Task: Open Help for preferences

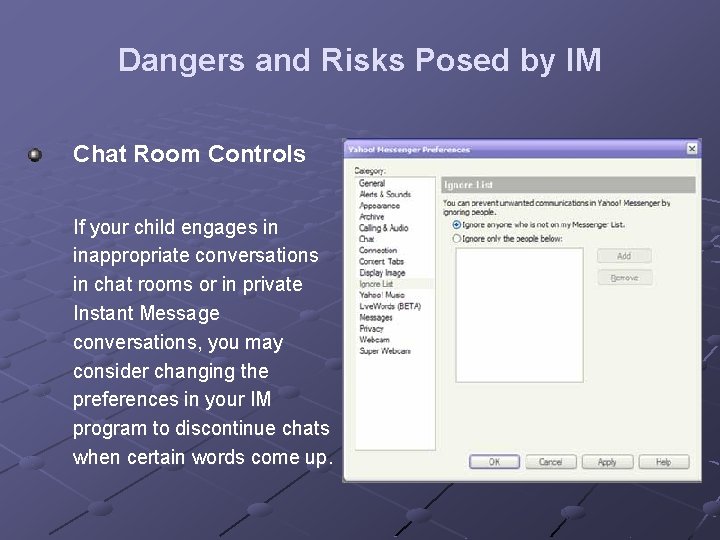Action: click(x=664, y=461)
